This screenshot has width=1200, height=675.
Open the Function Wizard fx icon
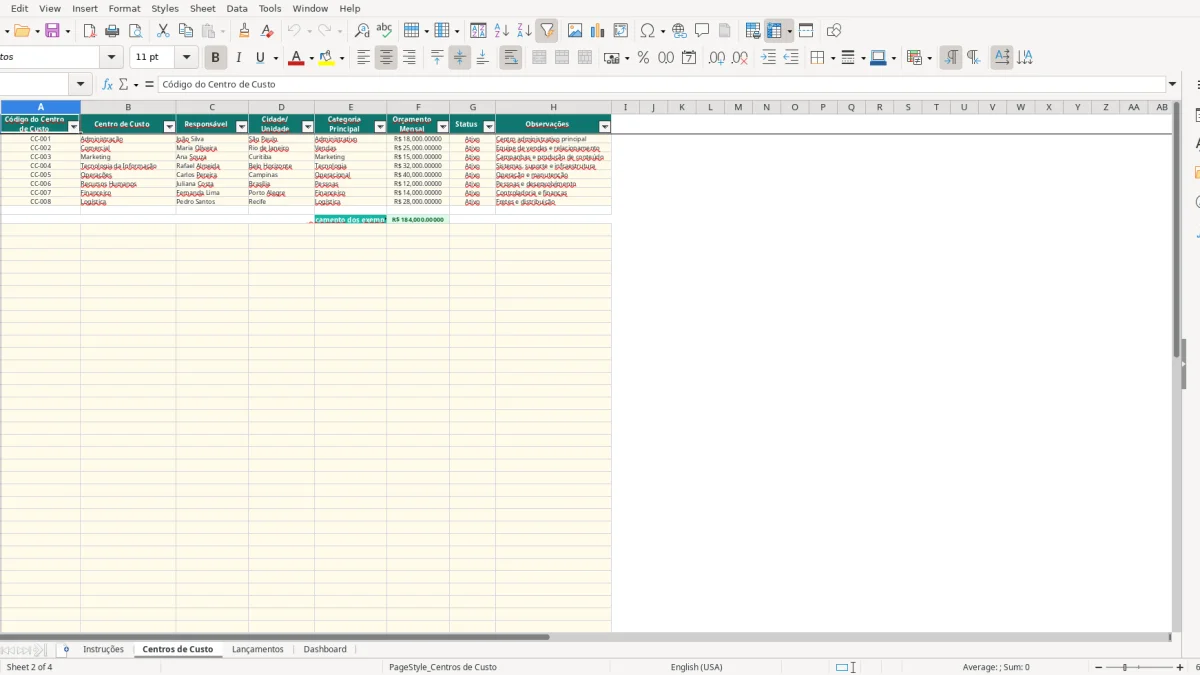pos(107,85)
